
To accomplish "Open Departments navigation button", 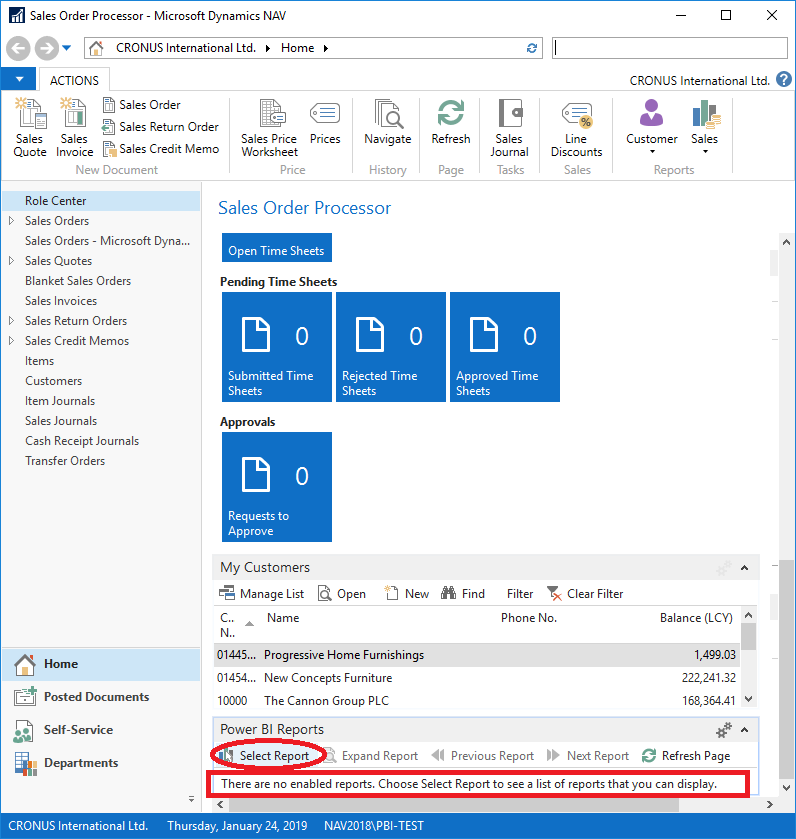I will 101,763.
